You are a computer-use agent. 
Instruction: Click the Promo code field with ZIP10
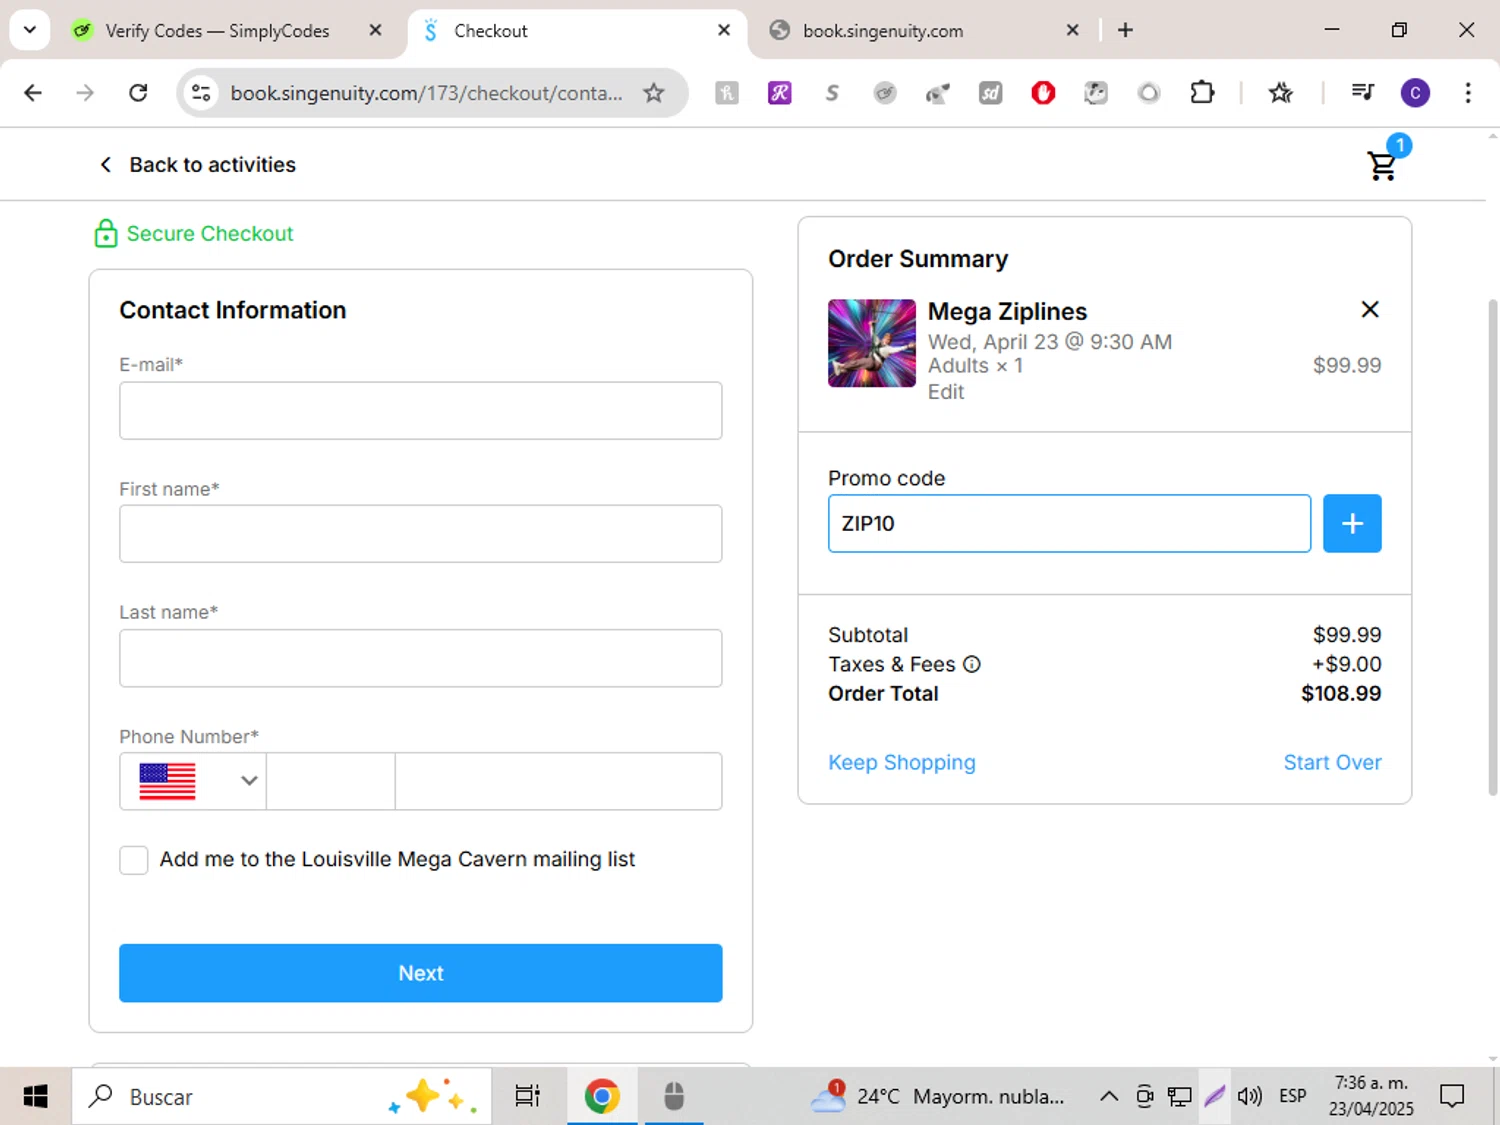pyautogui.click(x=1069, y=523)
